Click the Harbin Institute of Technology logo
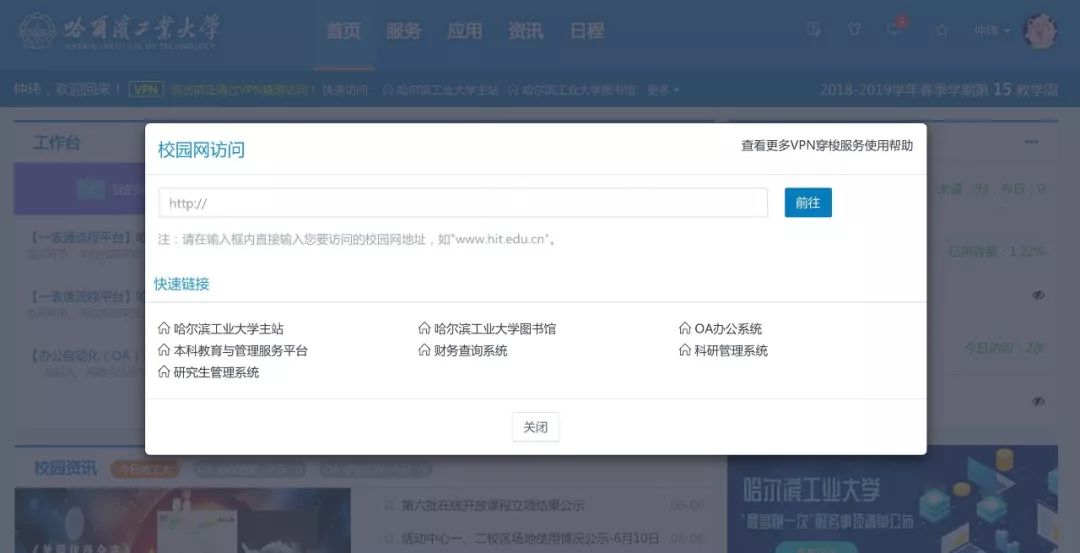 [118, 31]
